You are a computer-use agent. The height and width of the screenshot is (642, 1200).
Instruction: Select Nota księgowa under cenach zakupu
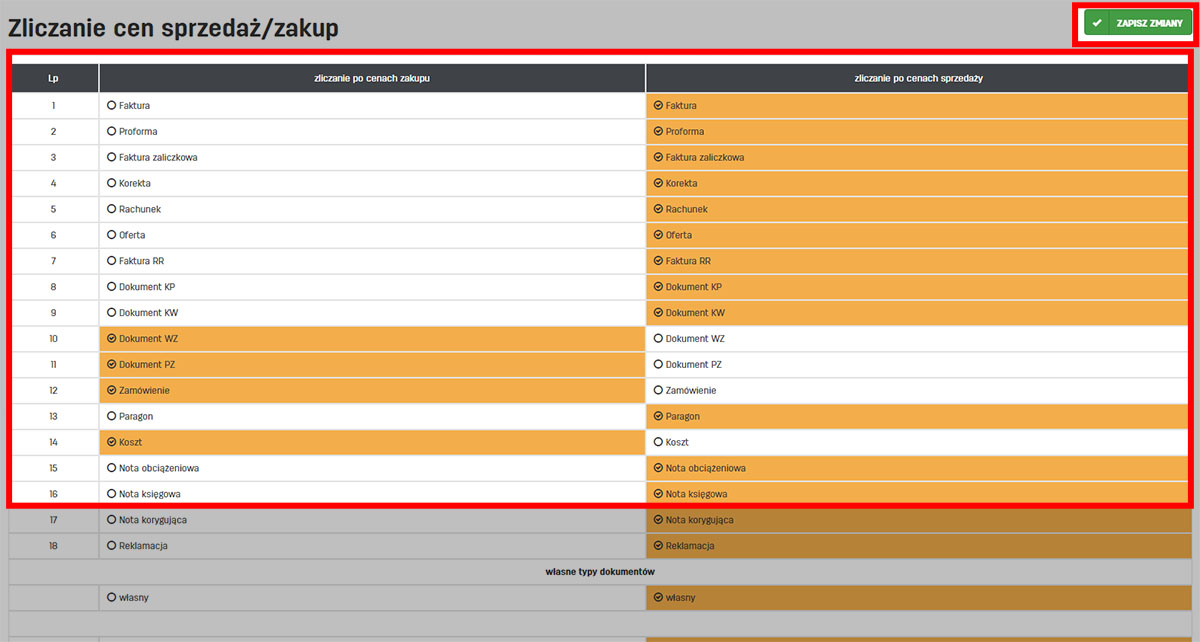coord(112,494)
